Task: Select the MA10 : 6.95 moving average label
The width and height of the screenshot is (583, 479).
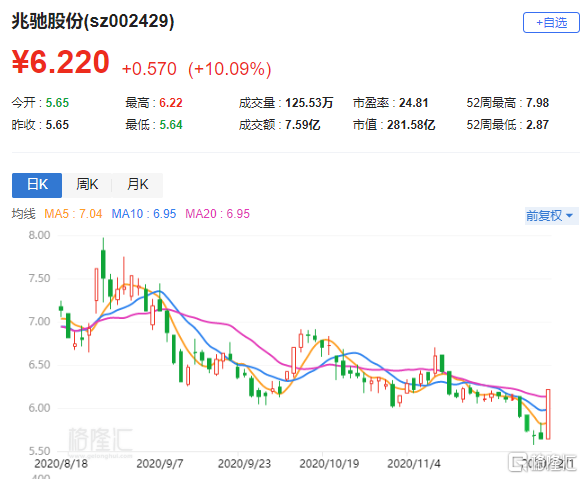Action: pos(144,214)
